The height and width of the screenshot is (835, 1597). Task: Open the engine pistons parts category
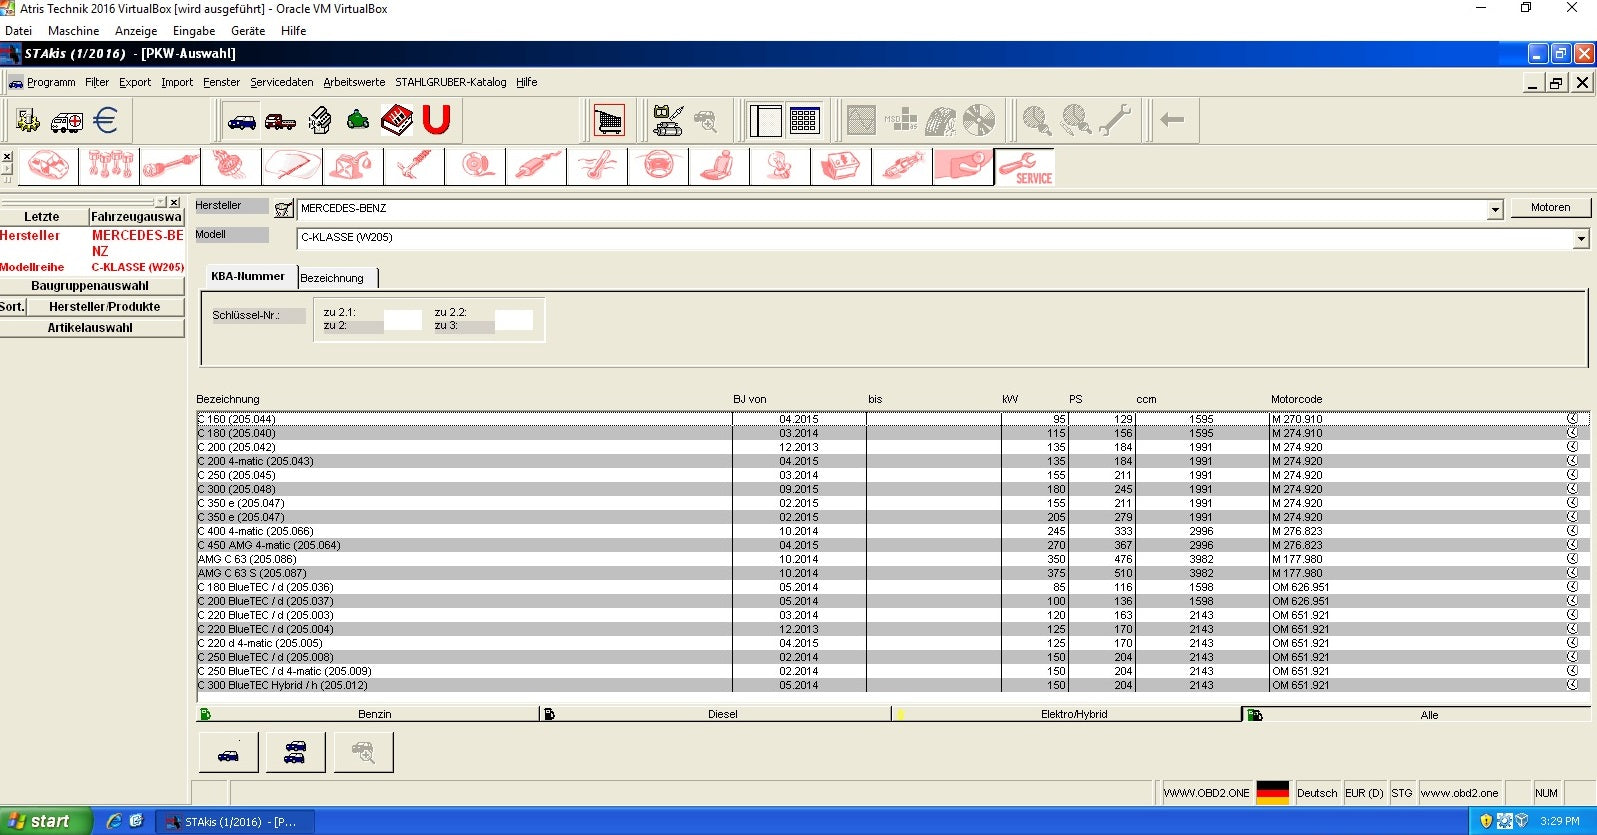point(110,166)
